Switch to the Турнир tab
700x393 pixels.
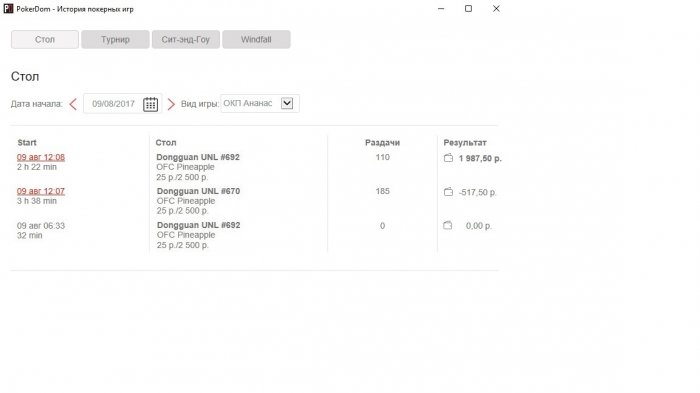[115, 39]
